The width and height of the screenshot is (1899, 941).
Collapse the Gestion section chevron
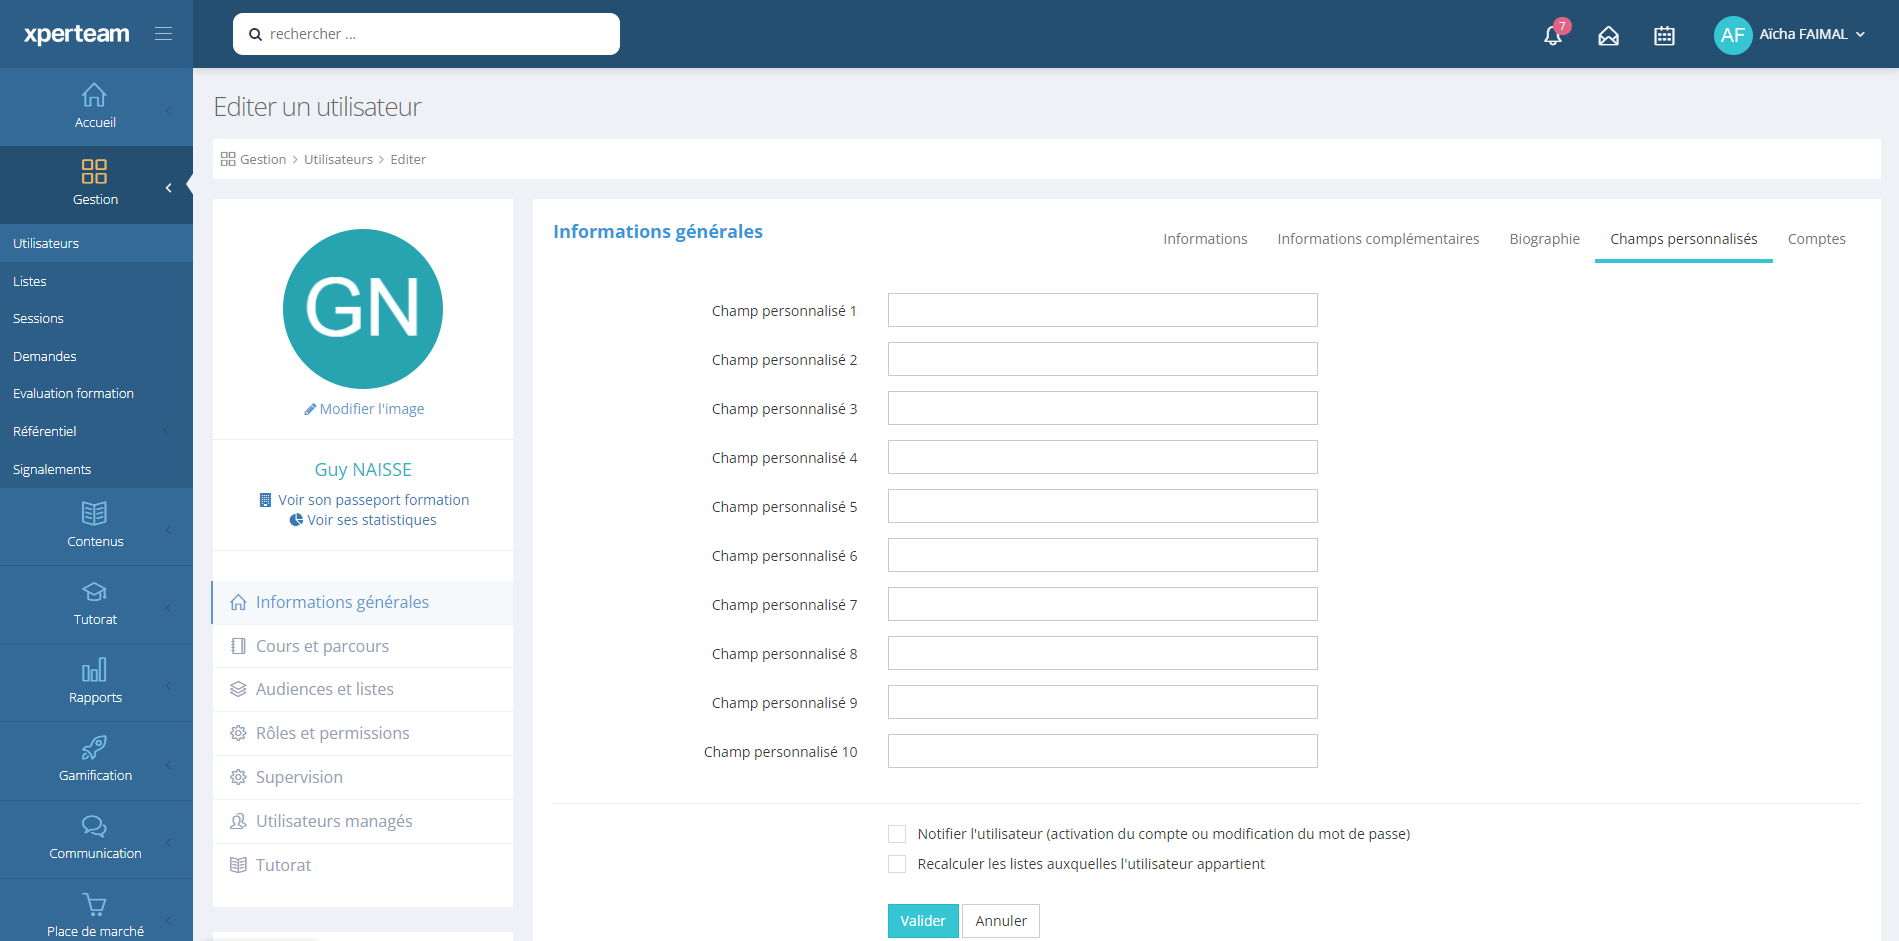pyautogui.click(x=168, y=188)
